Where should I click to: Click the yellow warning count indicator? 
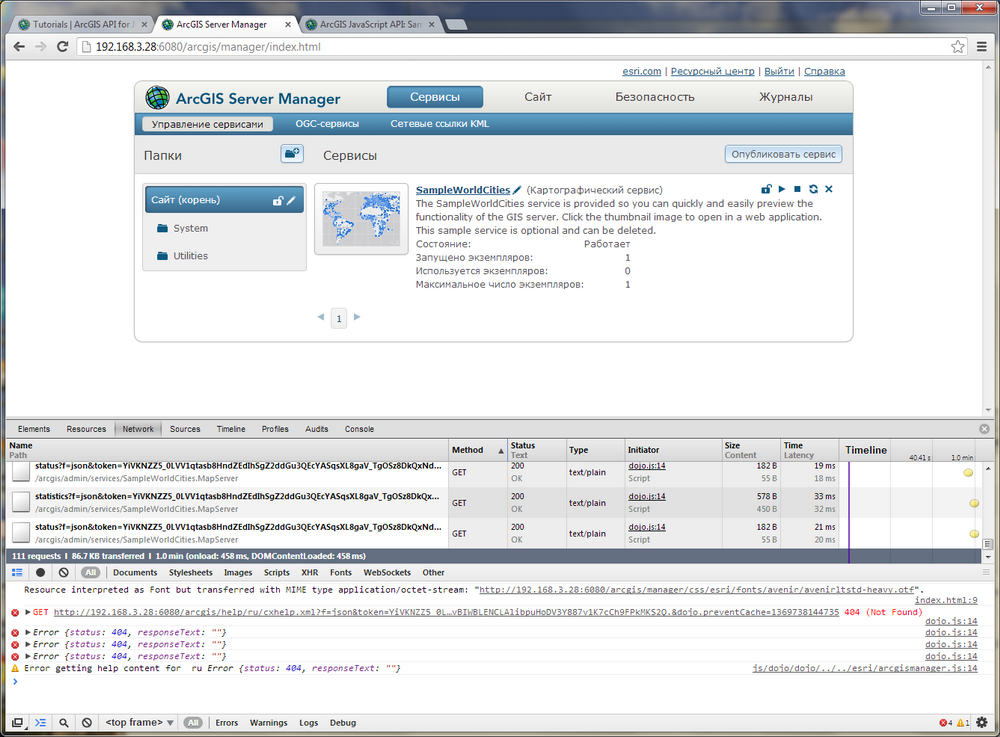tap(962, 723)
